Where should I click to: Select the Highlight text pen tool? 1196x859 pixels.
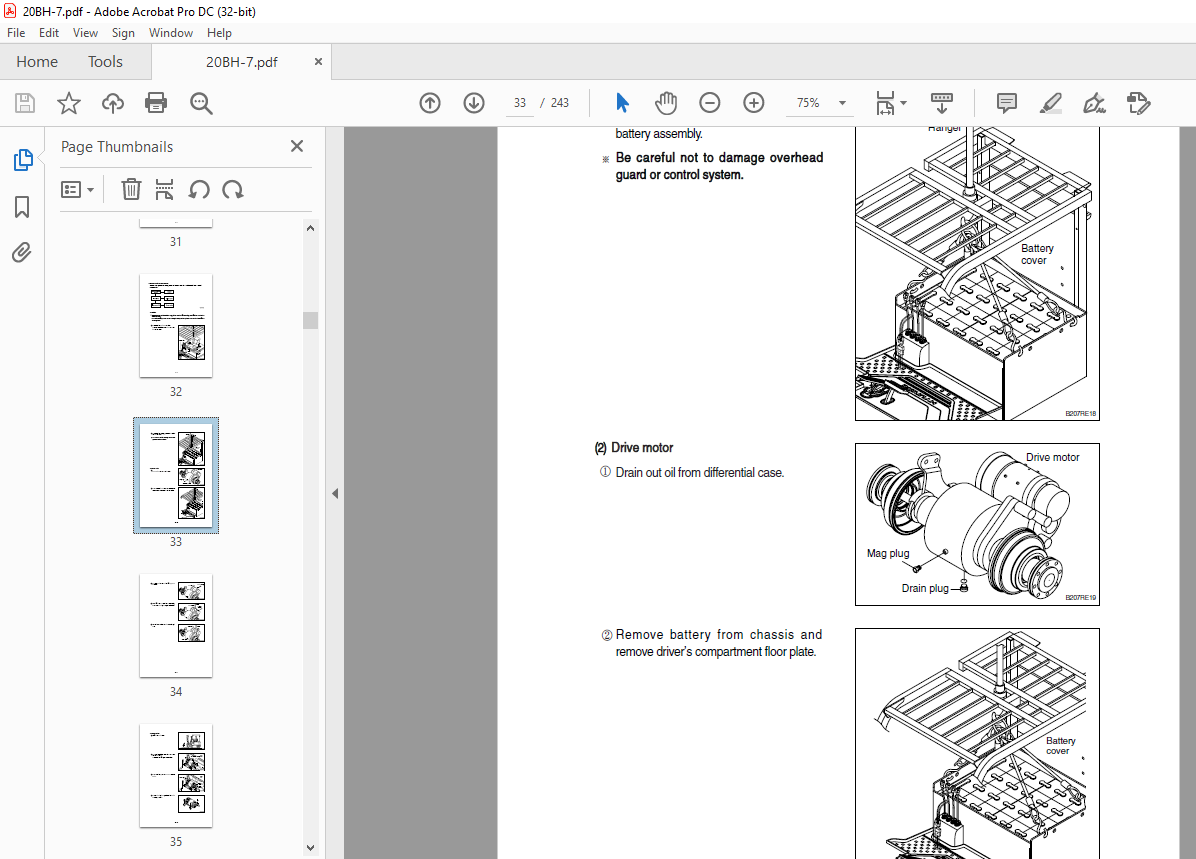(x=1050, y=103)
